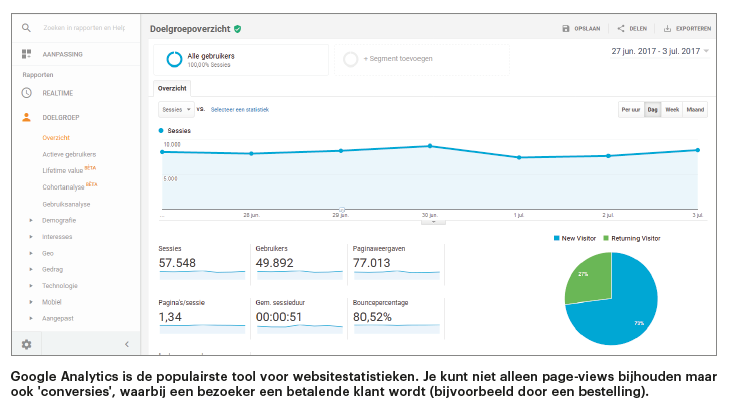Open the Aanpassing dashboard icon
The height and width of the screenshot is (409, 731).
coord(27,53)
